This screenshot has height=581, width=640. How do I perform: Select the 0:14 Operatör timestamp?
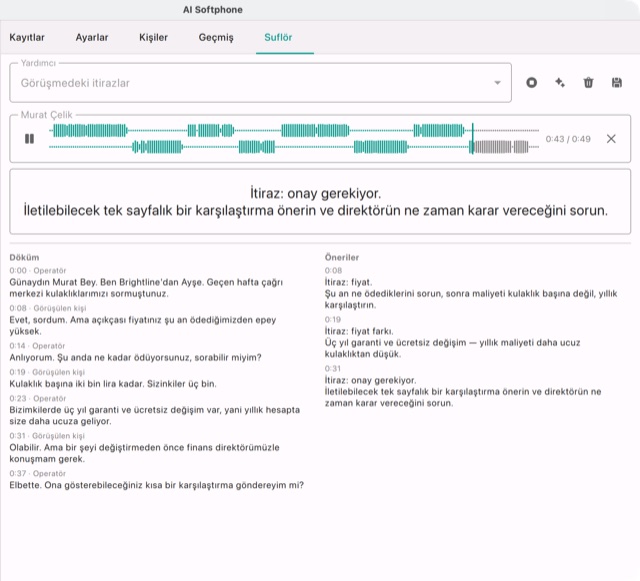pyautogui.click(x=37, y=346)
